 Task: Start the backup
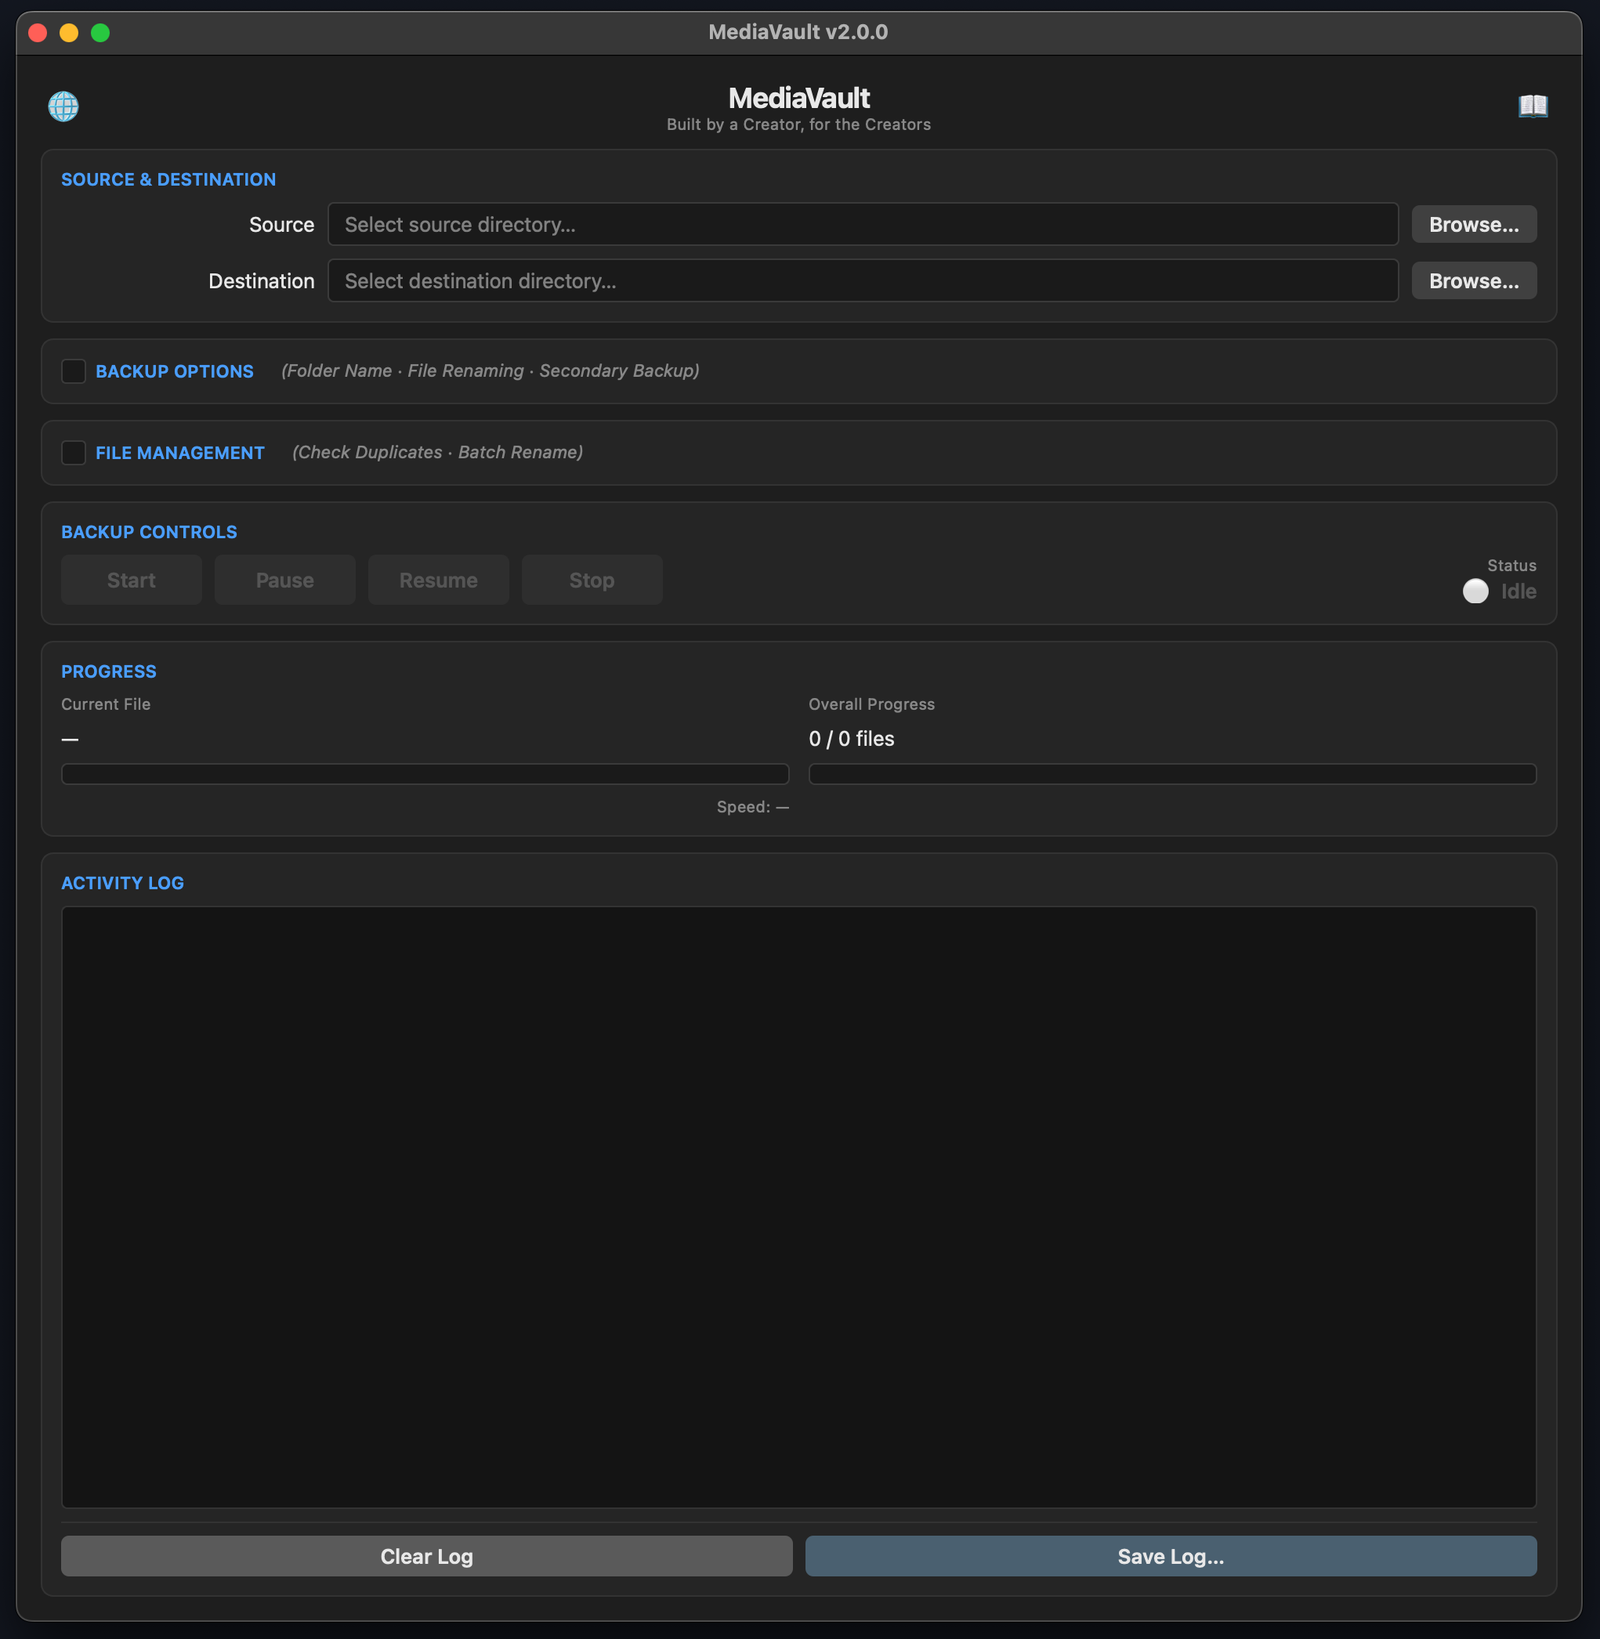(x=131, y=580)
